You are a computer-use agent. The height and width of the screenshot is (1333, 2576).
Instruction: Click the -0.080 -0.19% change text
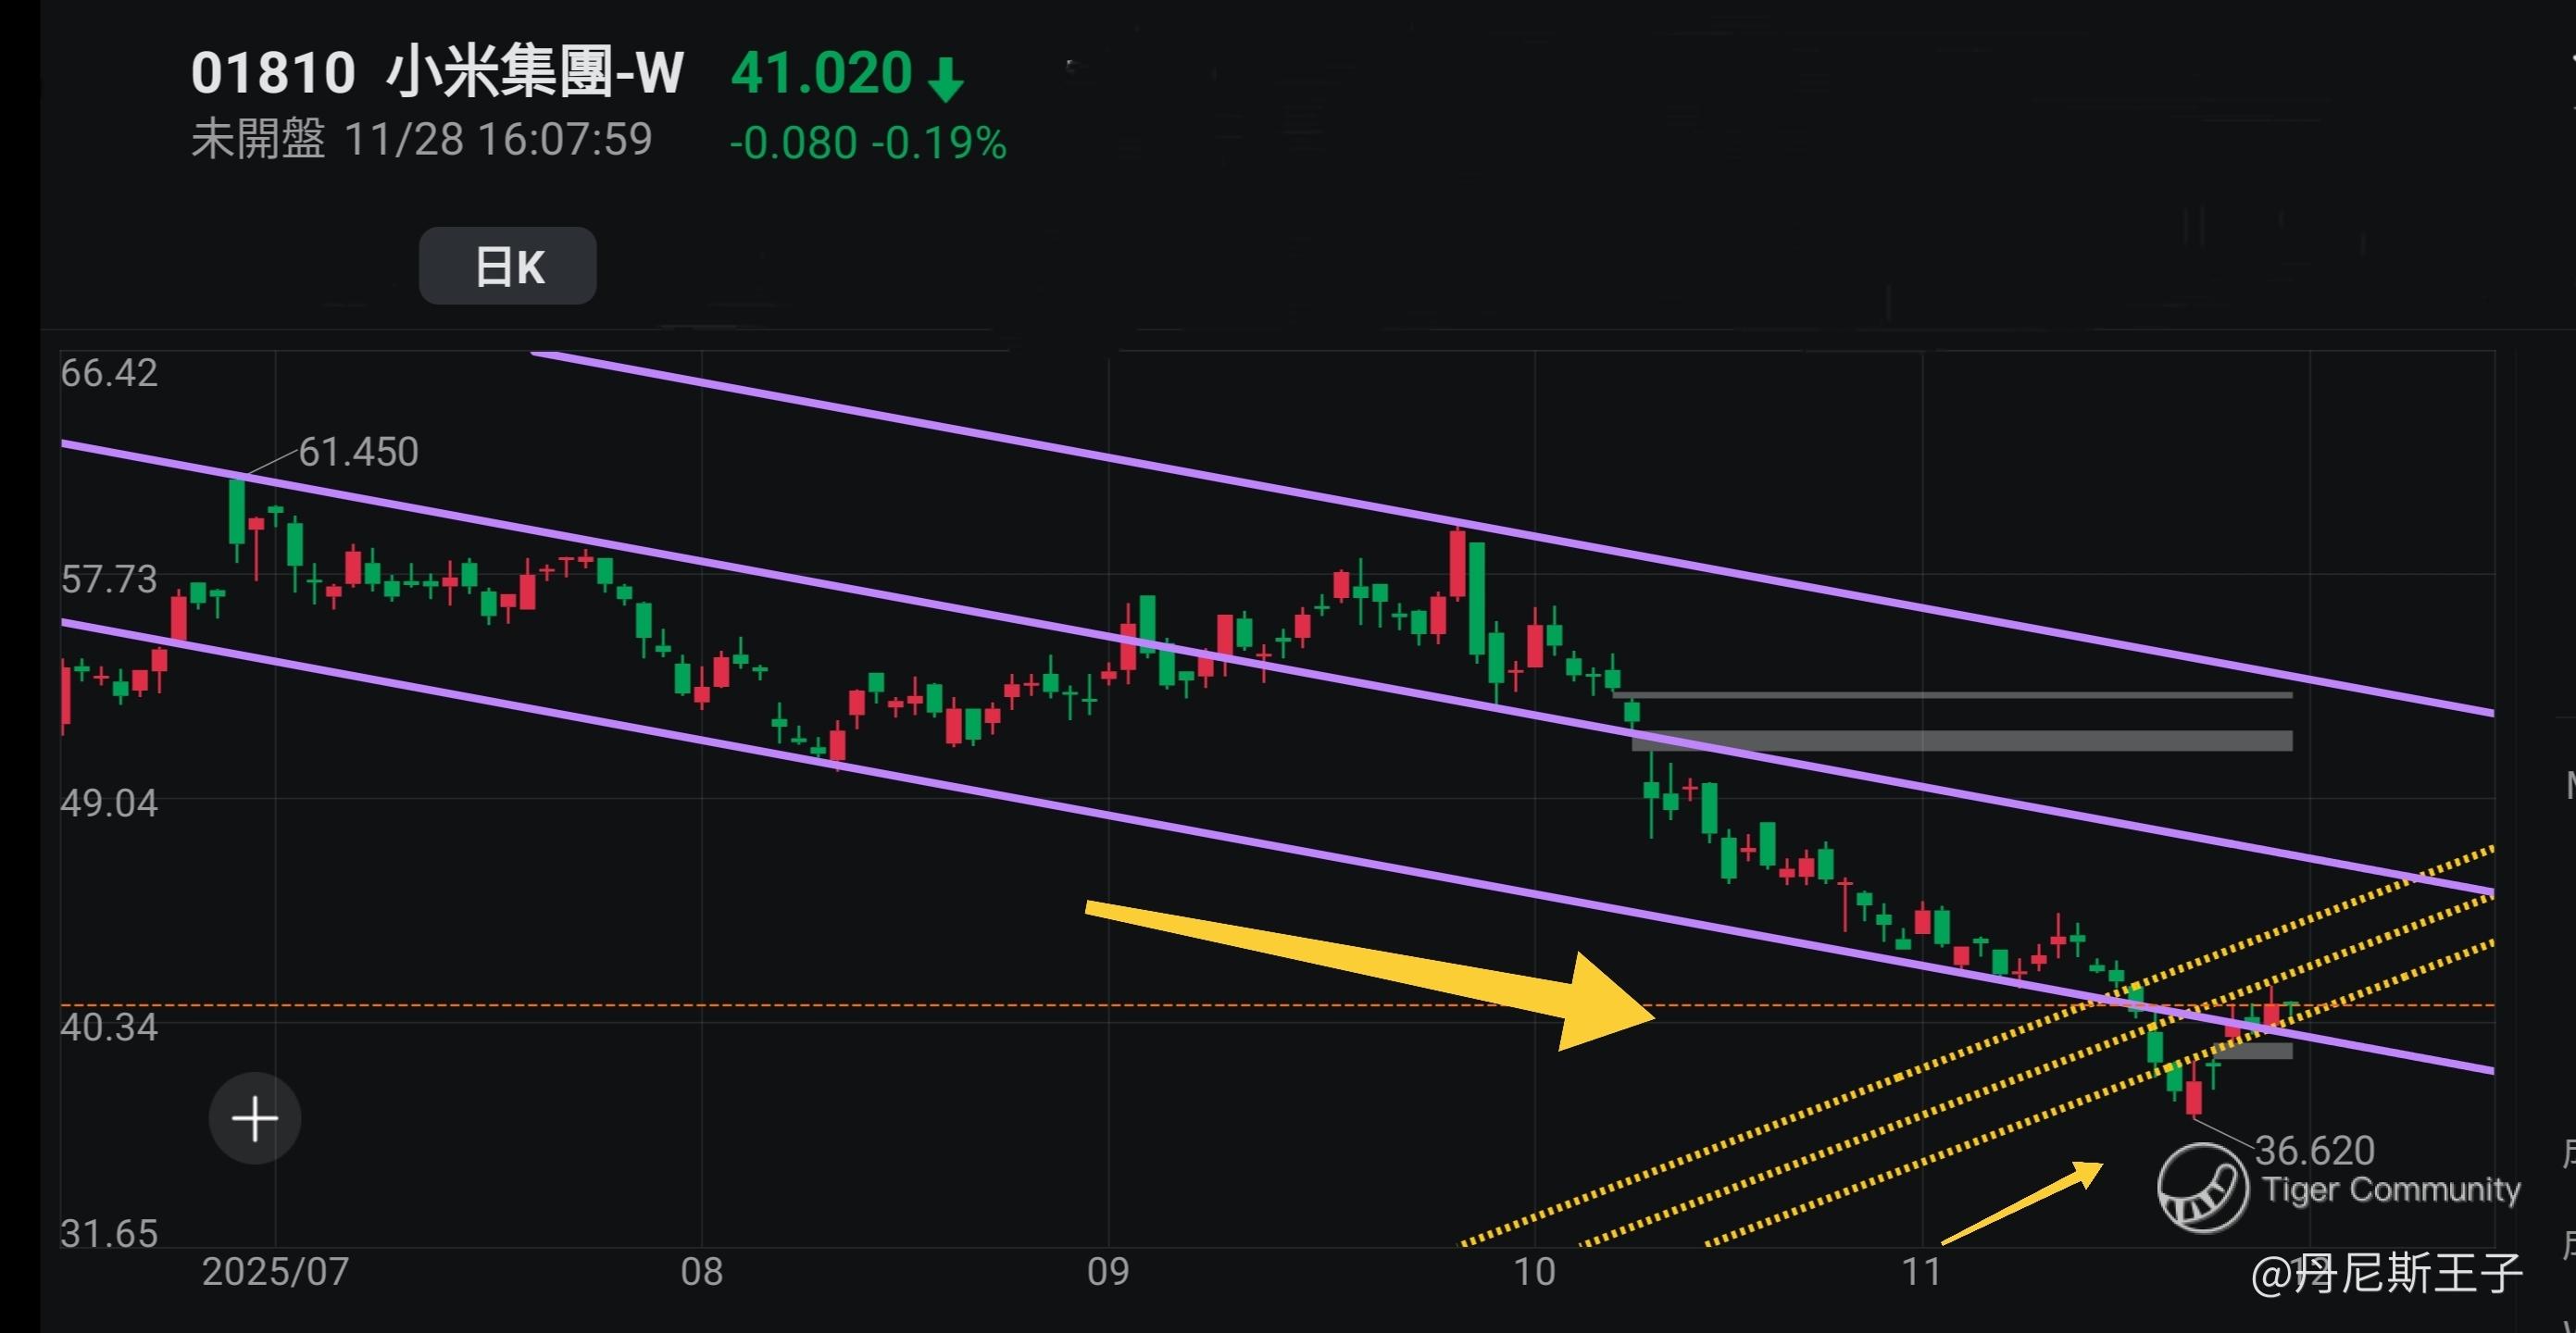tap(867, 143)
